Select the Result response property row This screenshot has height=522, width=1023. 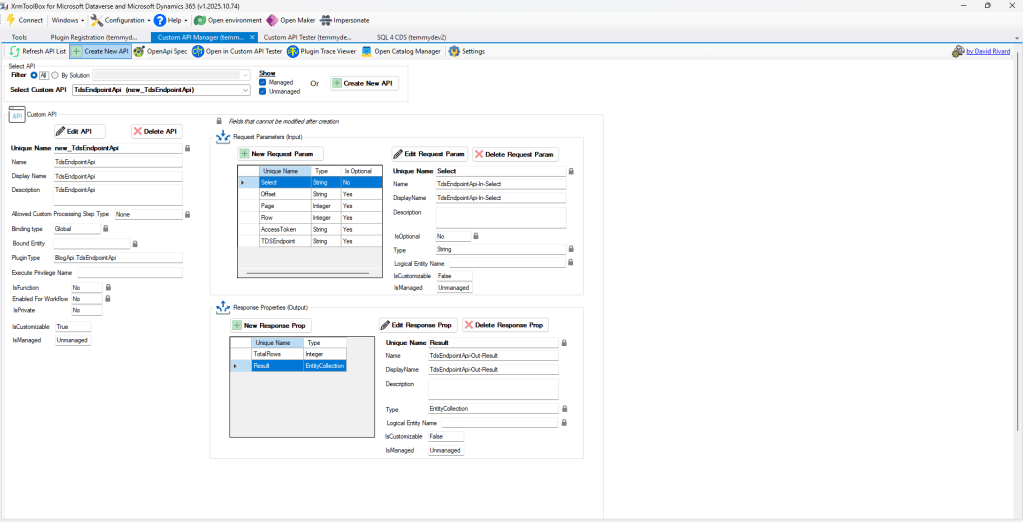(x=288, y=366)
